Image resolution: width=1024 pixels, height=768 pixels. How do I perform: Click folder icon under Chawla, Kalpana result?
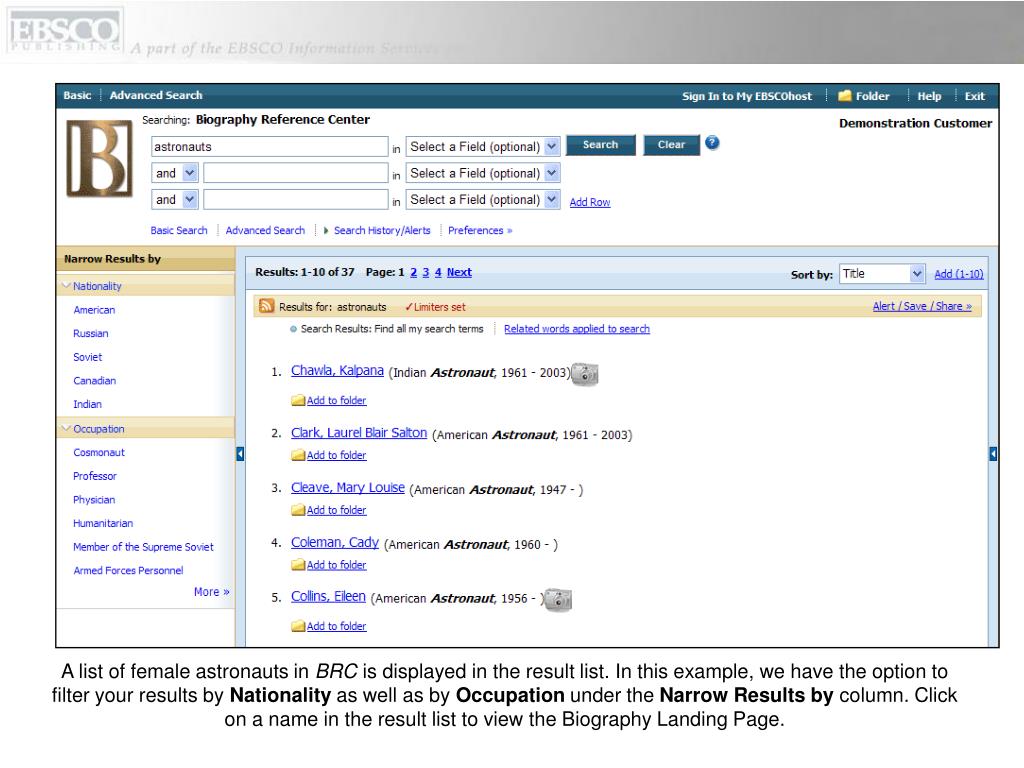click(x=298, y=400)
